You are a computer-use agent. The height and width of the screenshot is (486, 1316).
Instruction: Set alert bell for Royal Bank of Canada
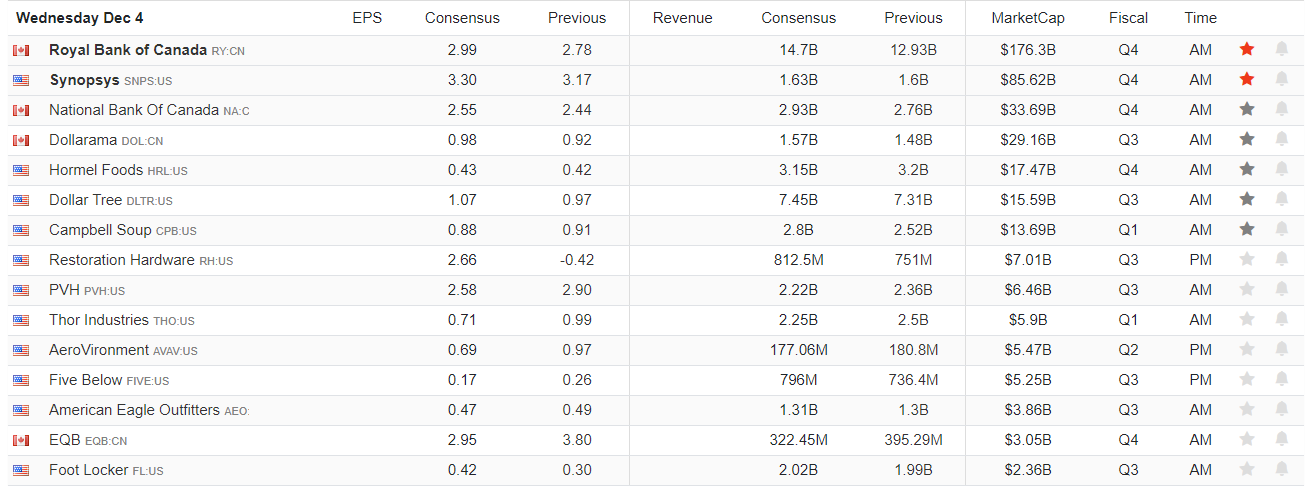coord(1281,49)
